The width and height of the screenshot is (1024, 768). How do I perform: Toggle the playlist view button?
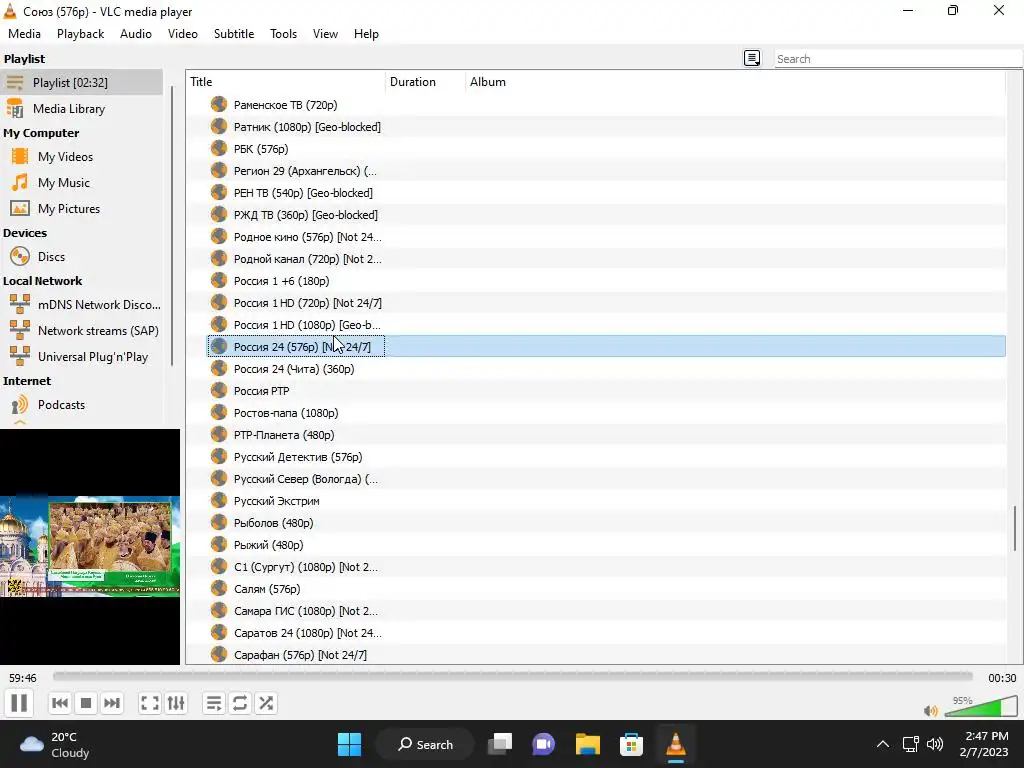pyautogui.click(x=214, y=703)
